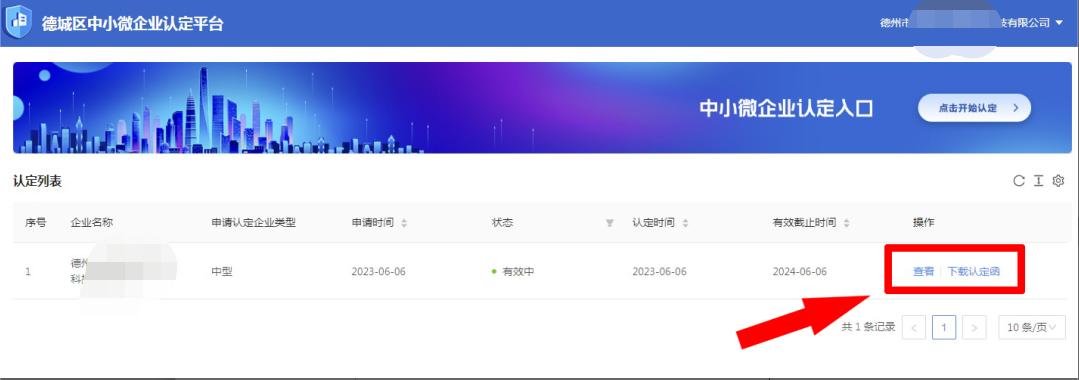Screen dimensions: 1079x380
Task: Go to next page arrow
Action: coord(974,328)
